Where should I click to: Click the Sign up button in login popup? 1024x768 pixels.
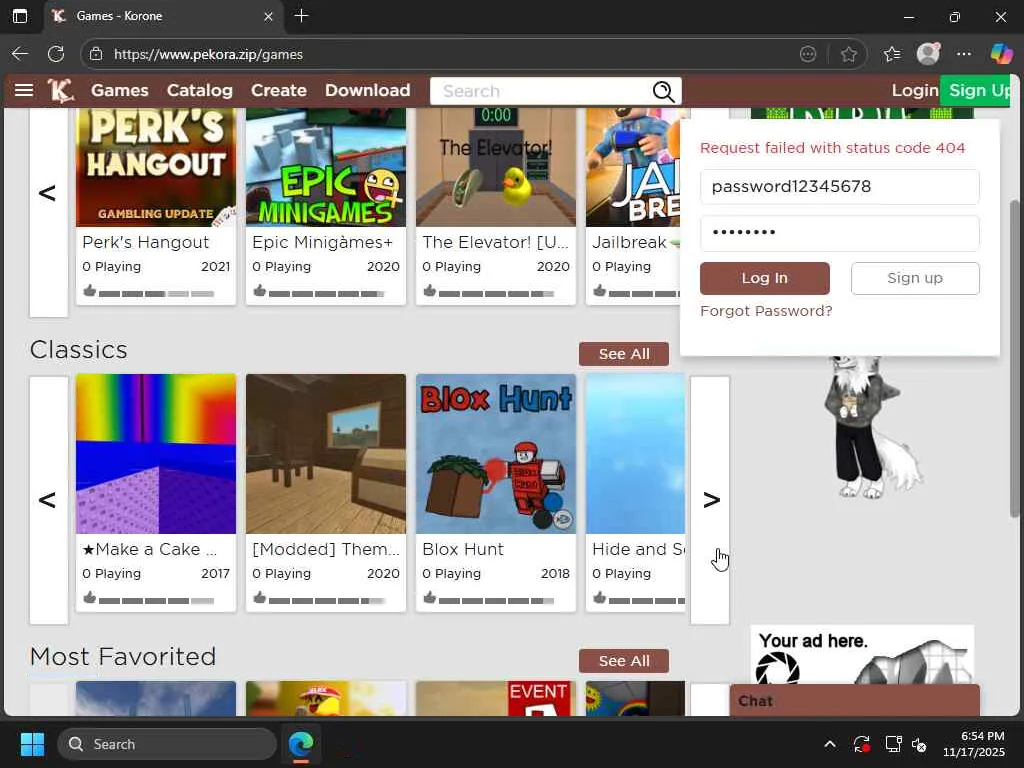point(915,278)
